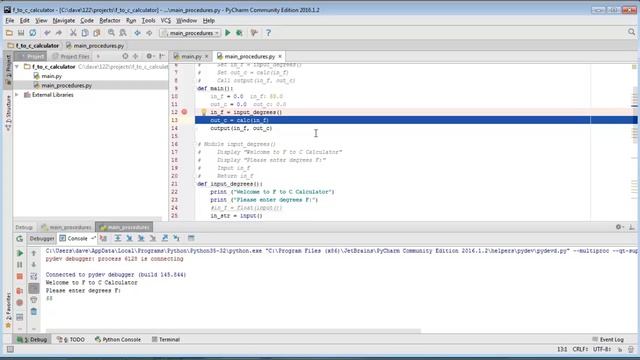Undo last action with toolbar arrow
The width and height of the screenshot is (640, 360).
click(x=47, y=33)
